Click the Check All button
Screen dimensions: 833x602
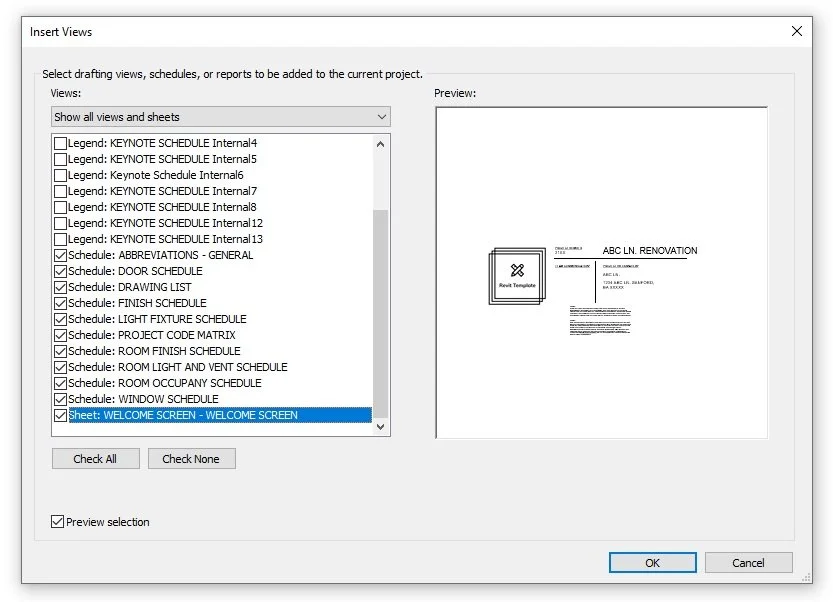[95, 458]
